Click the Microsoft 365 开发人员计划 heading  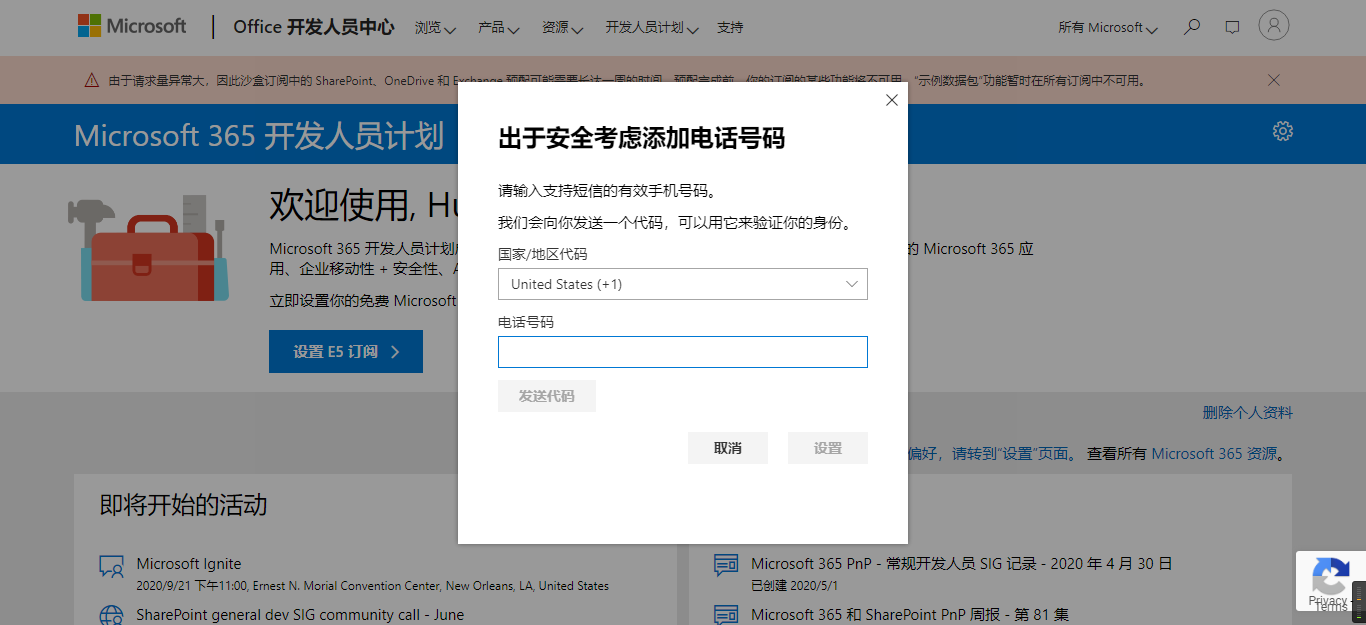pos(259,135)
